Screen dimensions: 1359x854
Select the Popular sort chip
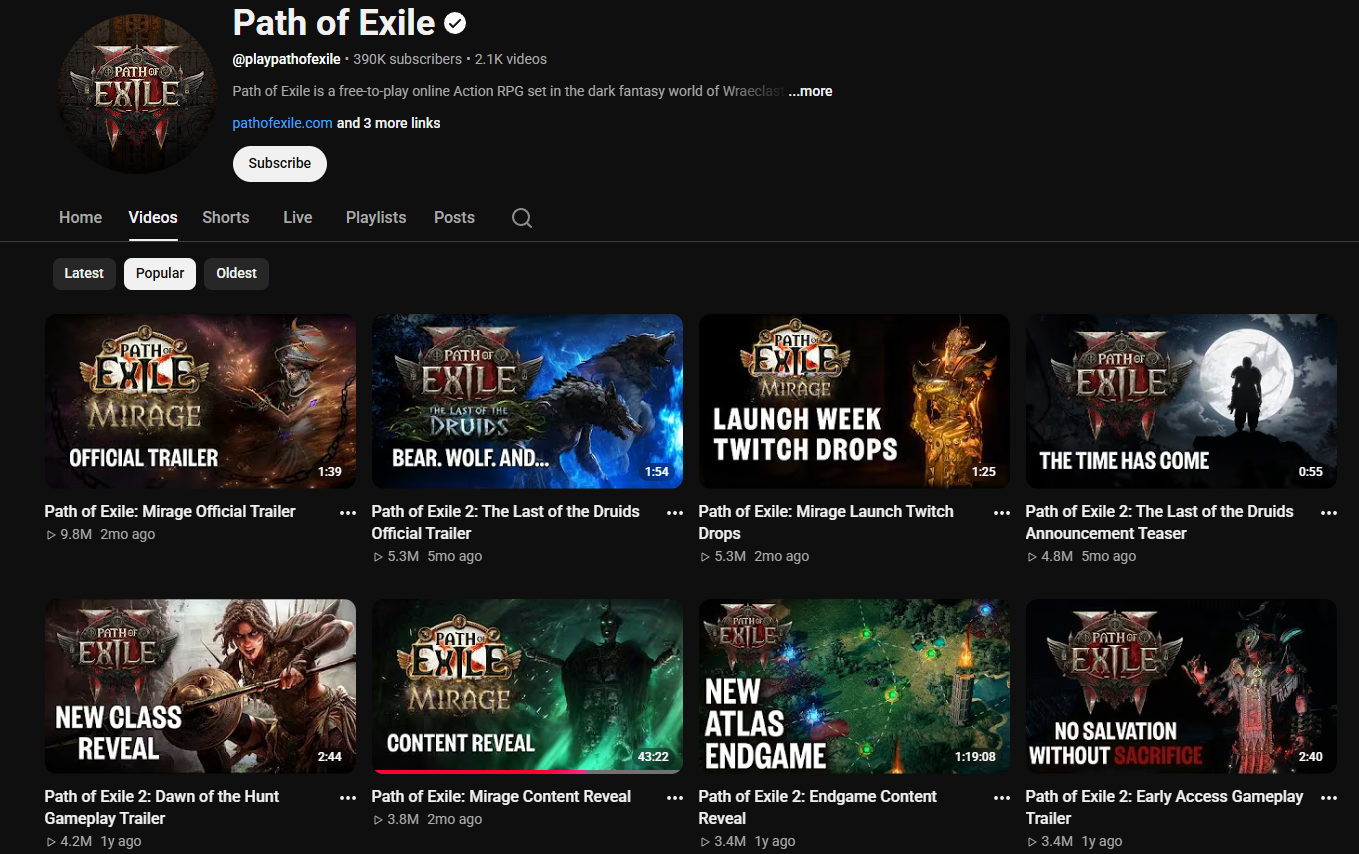coord(160,273)
